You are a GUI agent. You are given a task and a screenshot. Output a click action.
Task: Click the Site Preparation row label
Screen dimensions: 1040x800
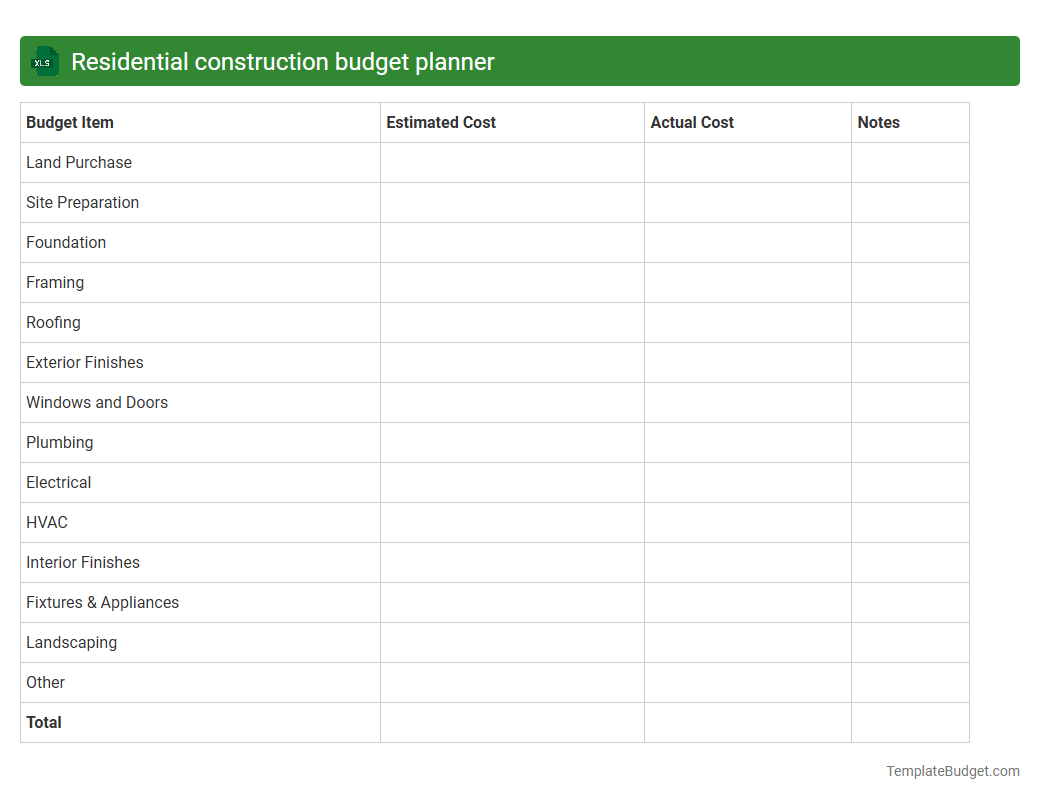pyautogui.click(x=82, y=202)
